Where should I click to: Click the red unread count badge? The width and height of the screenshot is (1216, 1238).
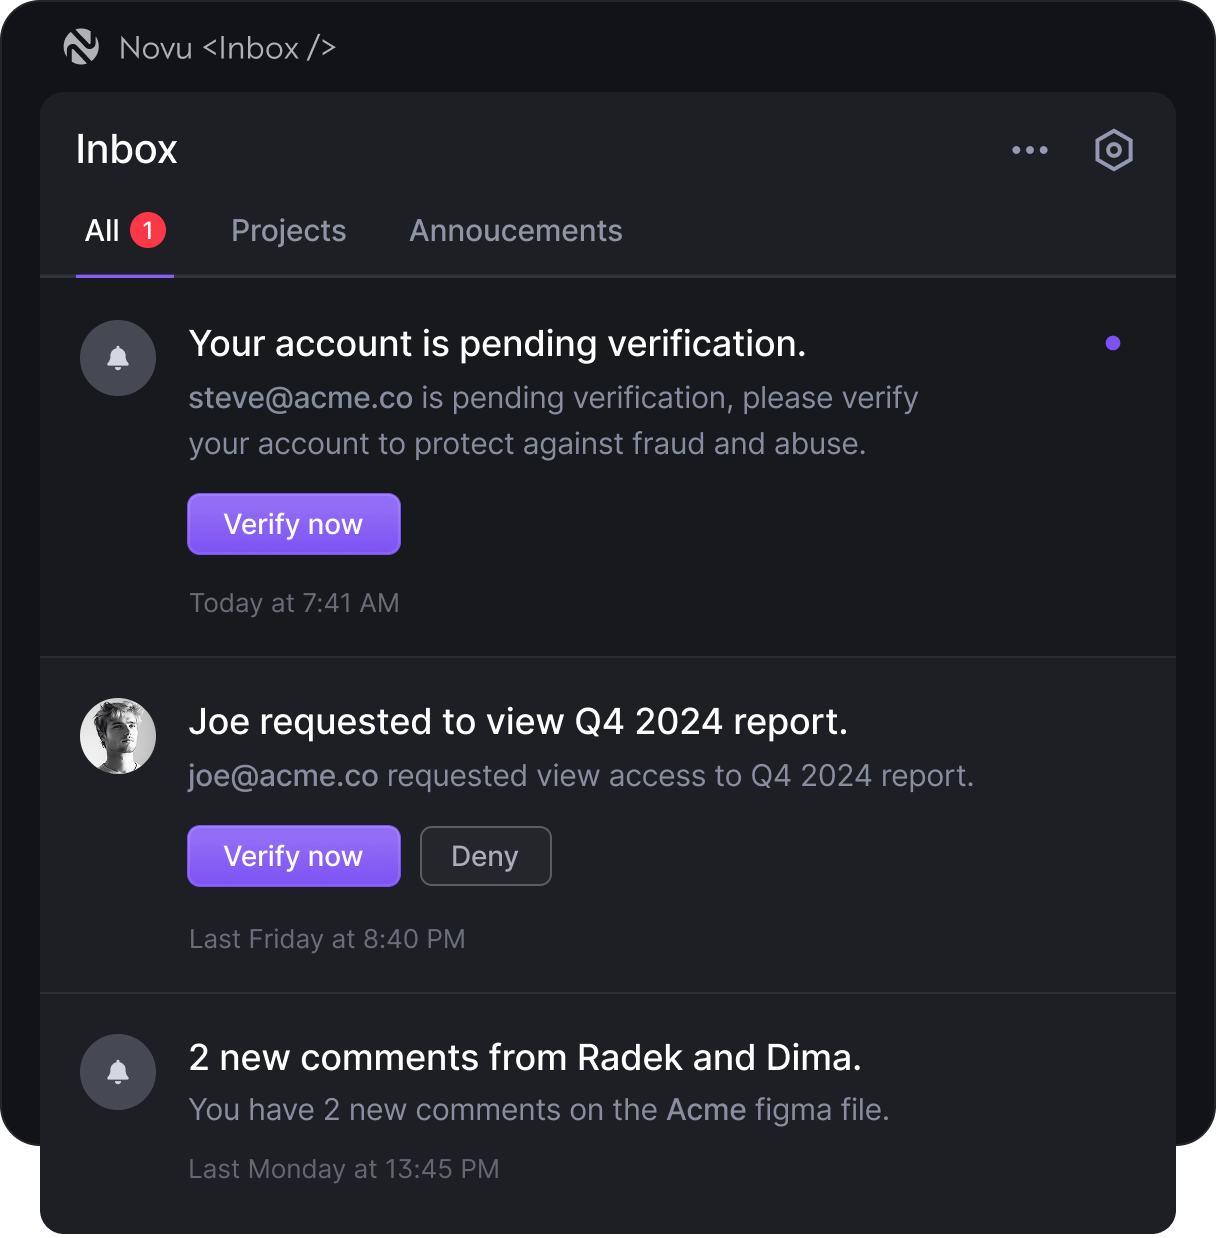tap(148, 230)
